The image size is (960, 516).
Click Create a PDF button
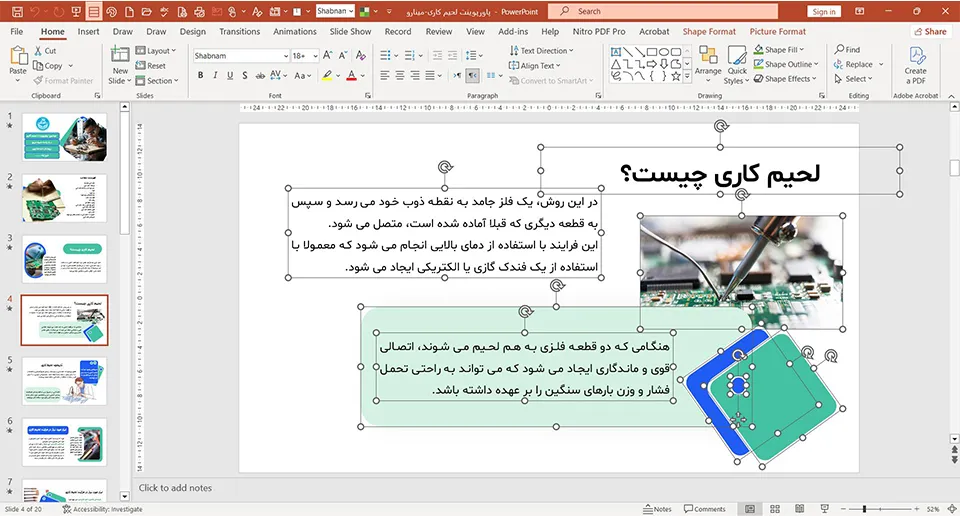[915, 65]
